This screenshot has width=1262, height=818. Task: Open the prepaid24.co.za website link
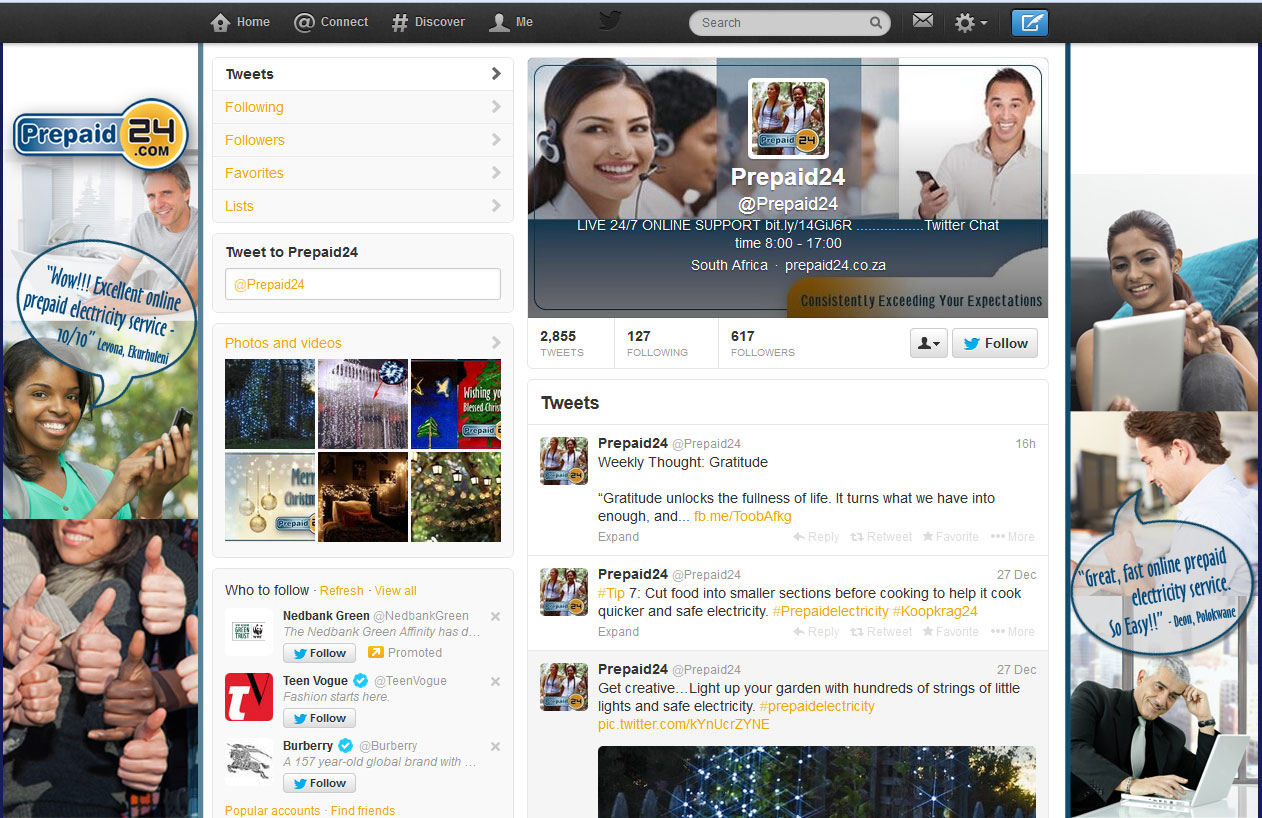click(835, 265)
